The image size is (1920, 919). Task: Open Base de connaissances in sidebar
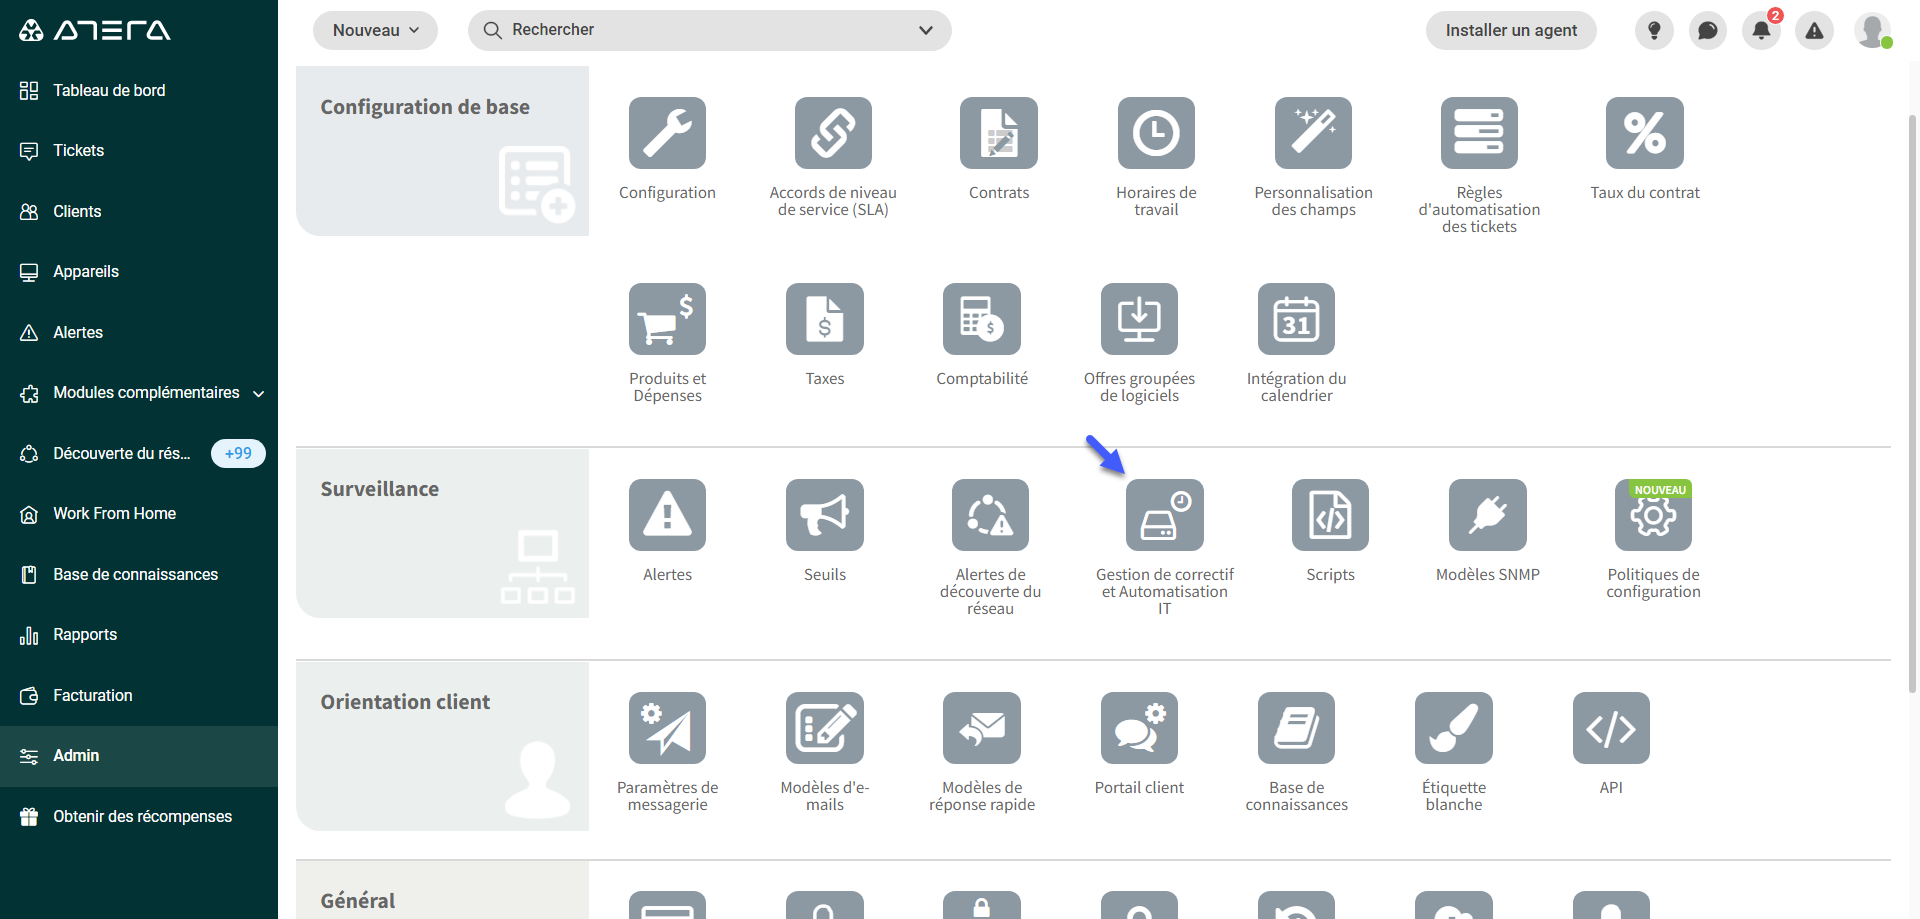coord(140,574)
